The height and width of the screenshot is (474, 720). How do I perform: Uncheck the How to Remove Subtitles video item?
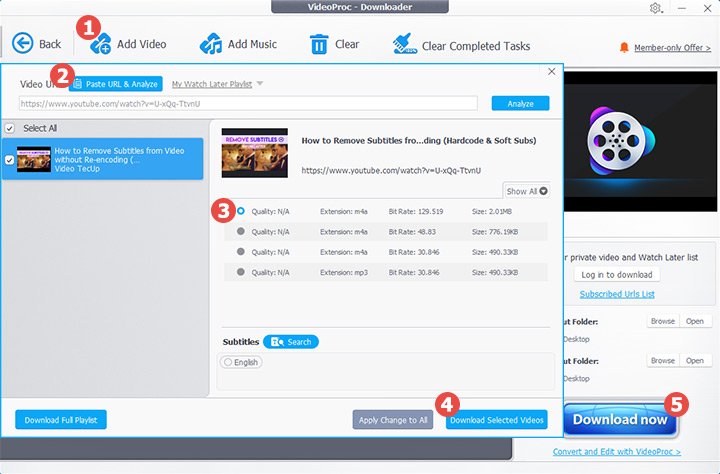[x=10, y=159]
